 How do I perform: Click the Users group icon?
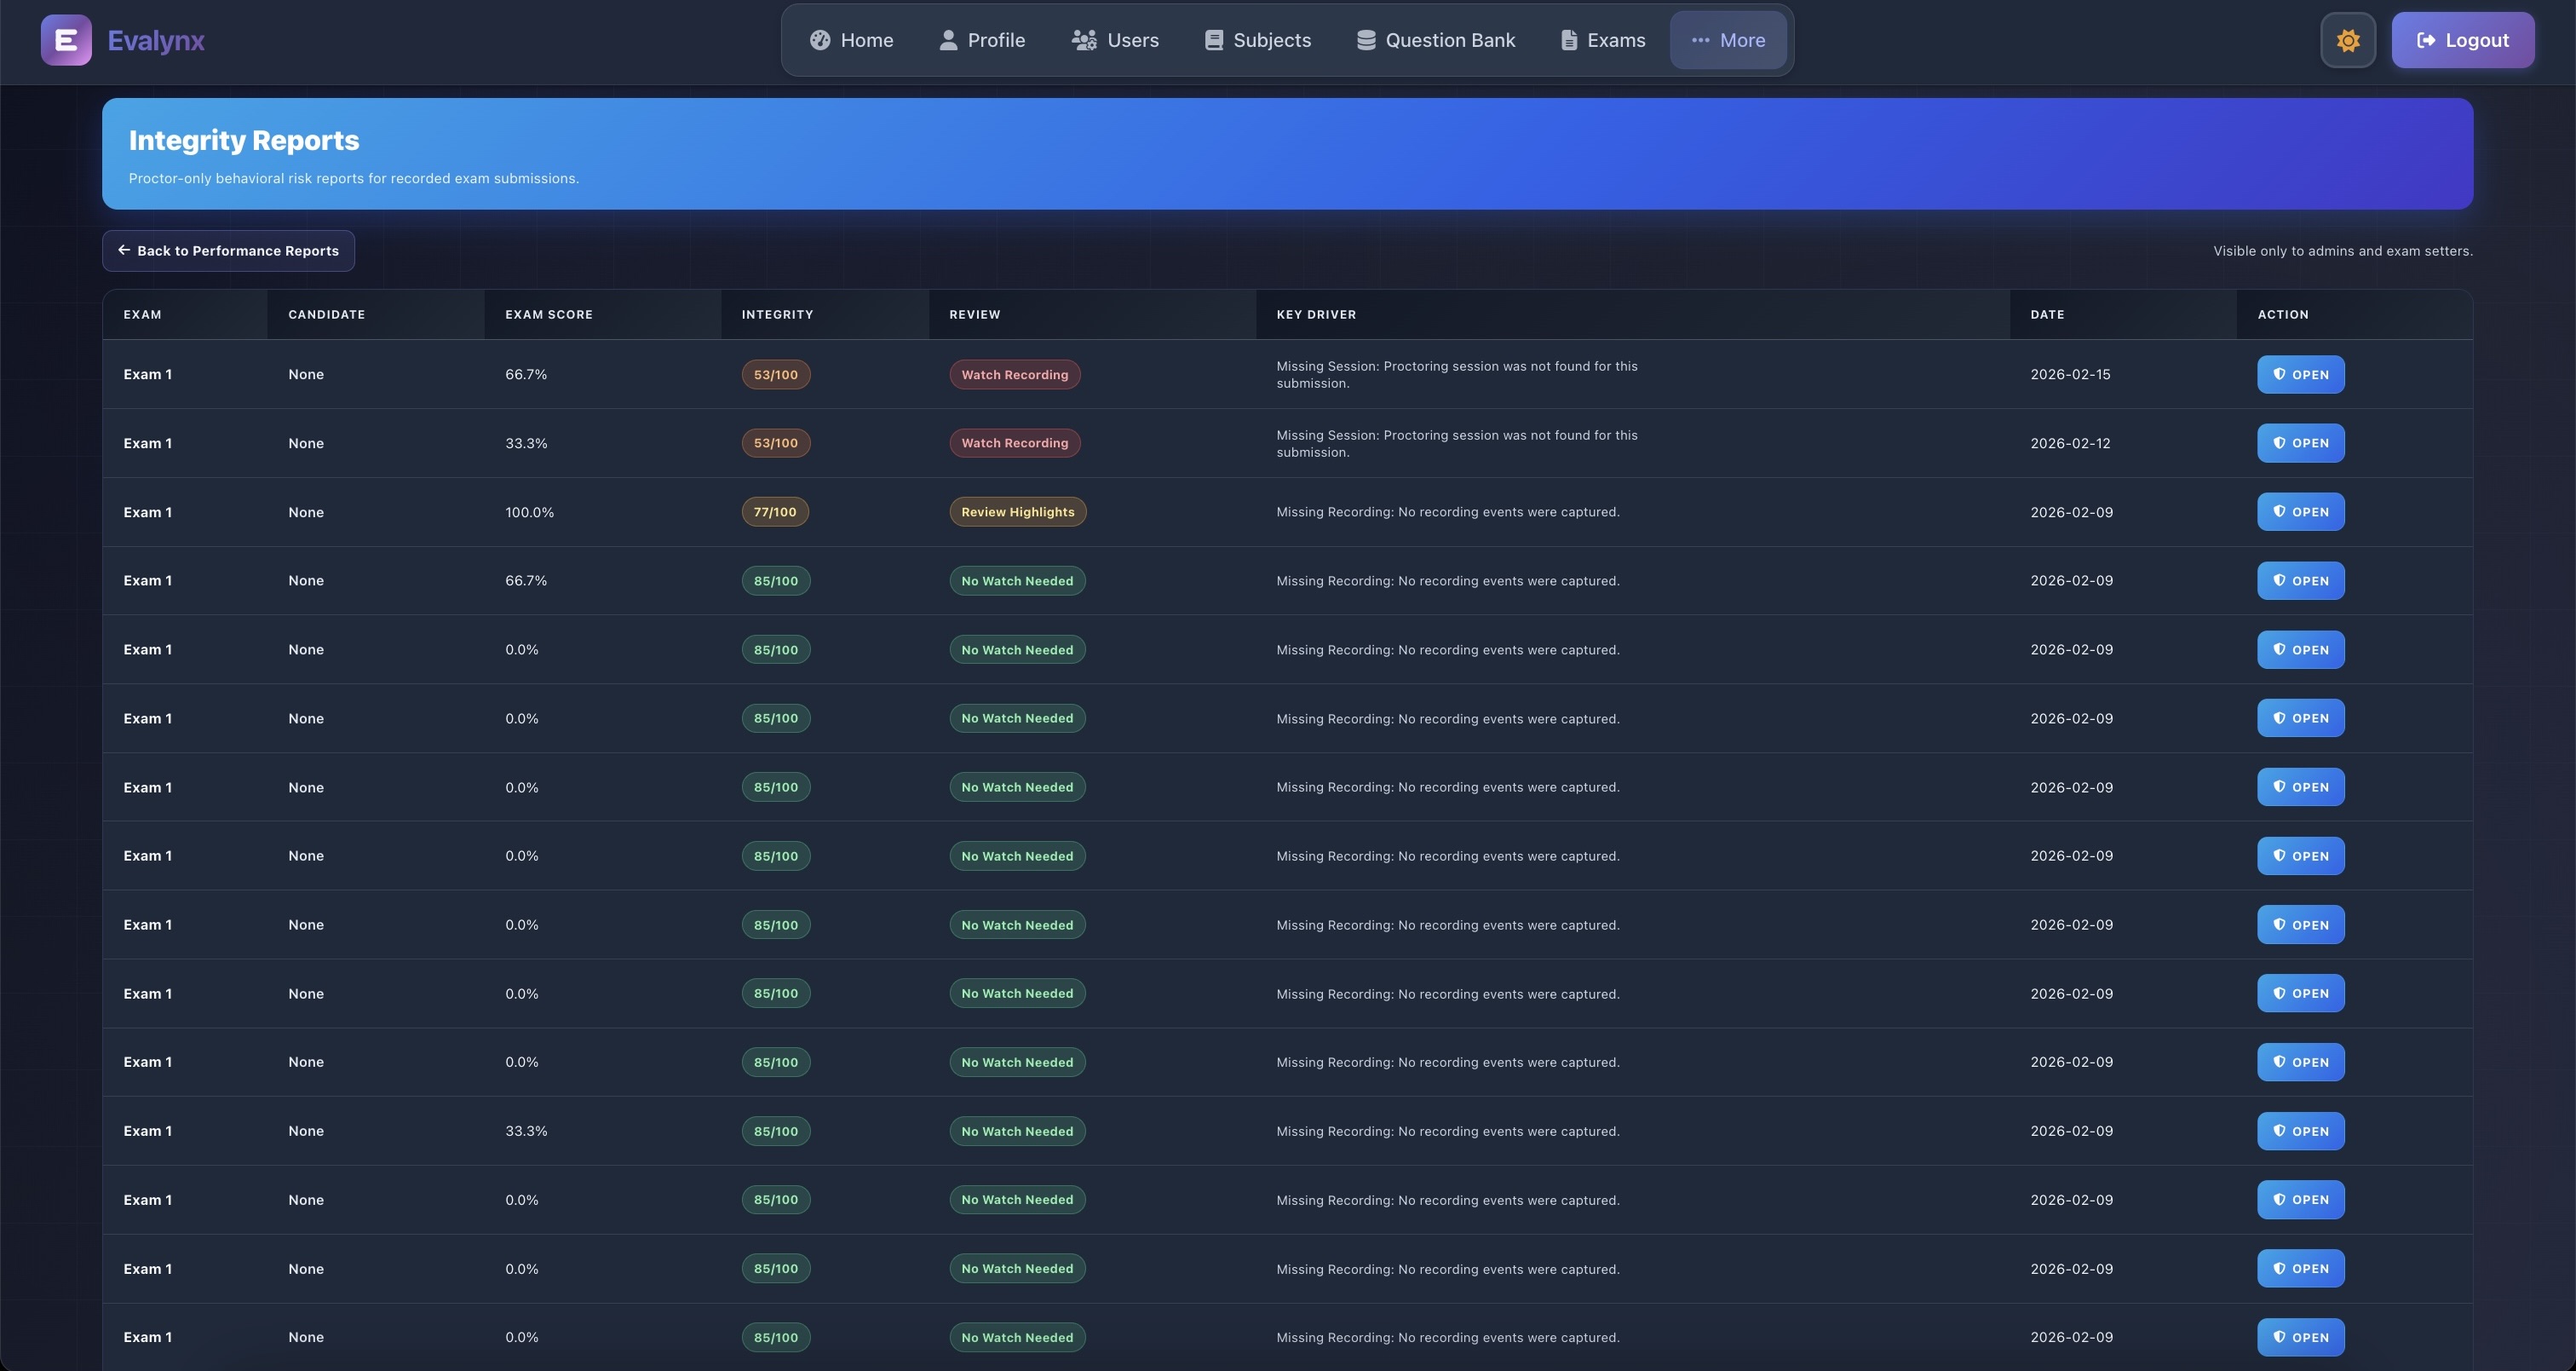(1084, 40)
